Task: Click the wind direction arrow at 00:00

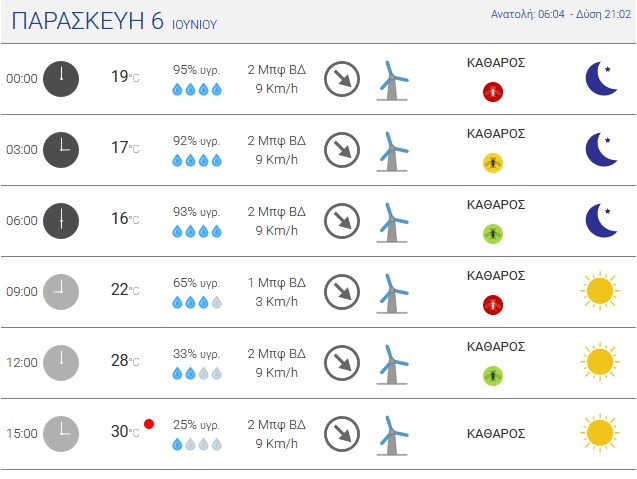Action: 342,79
